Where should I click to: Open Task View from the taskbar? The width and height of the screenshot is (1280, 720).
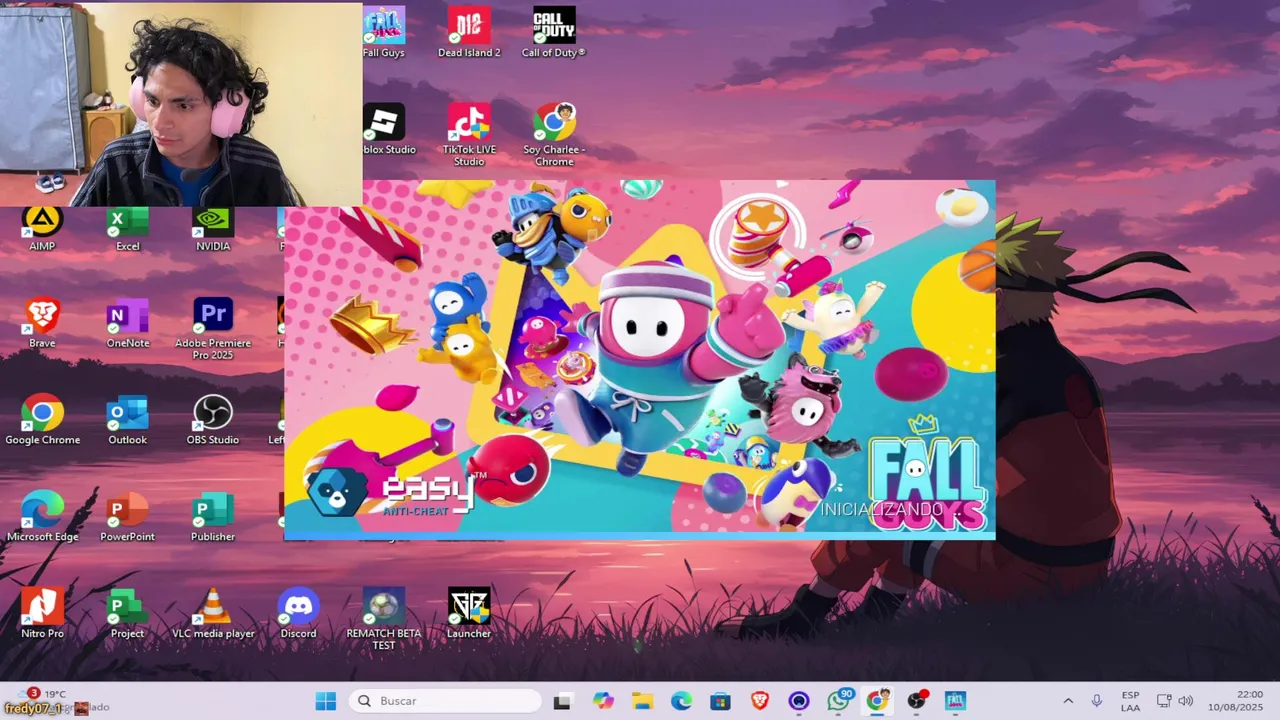point(563,701)
